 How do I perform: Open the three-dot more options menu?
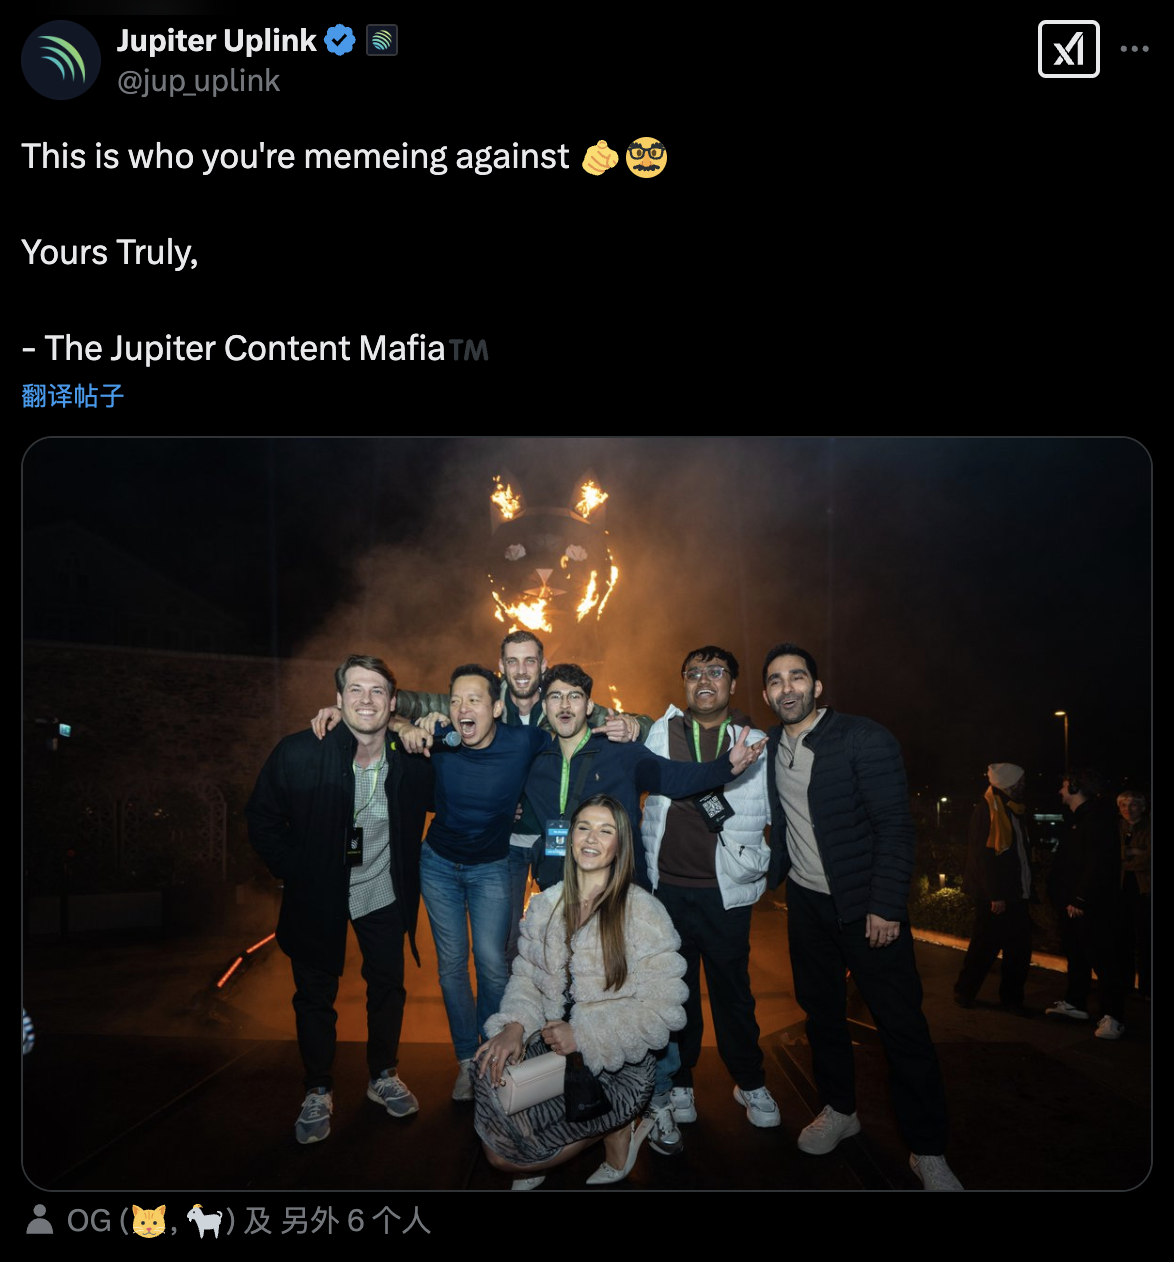point(1134,49)
